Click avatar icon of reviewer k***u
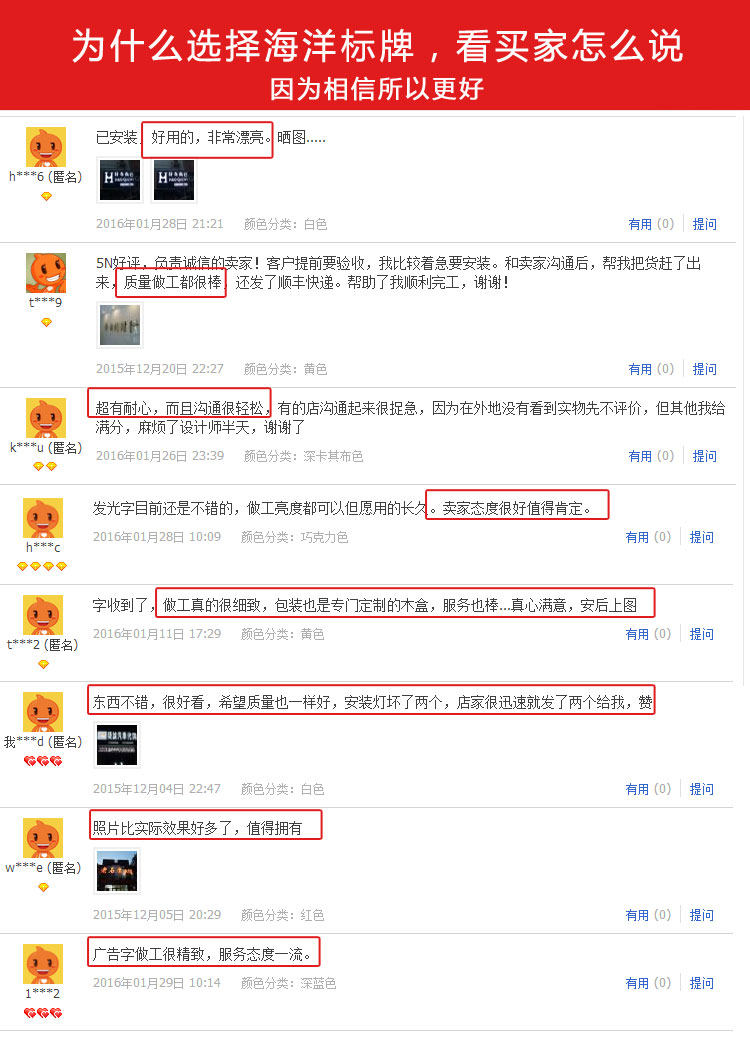750x1045 pixels. pos(46,418)
